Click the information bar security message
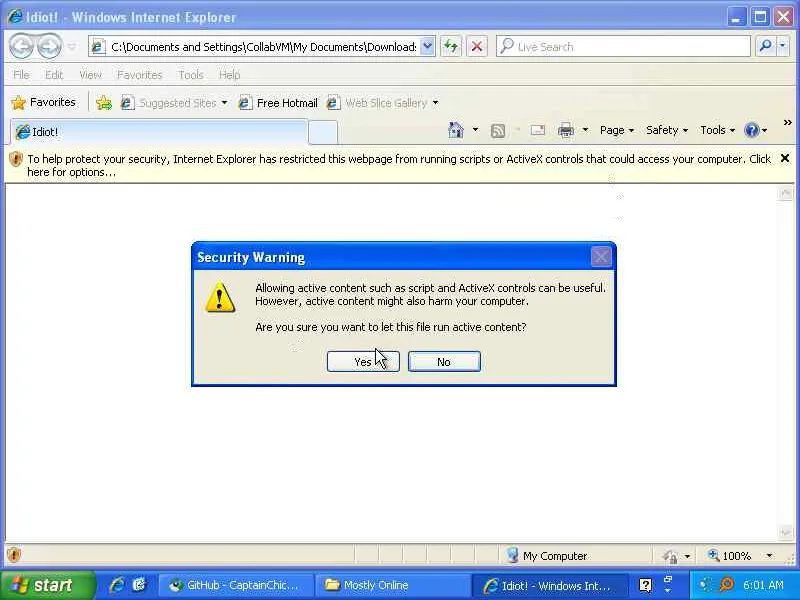This screenshot has height=600, width=800. pos(399,165)
